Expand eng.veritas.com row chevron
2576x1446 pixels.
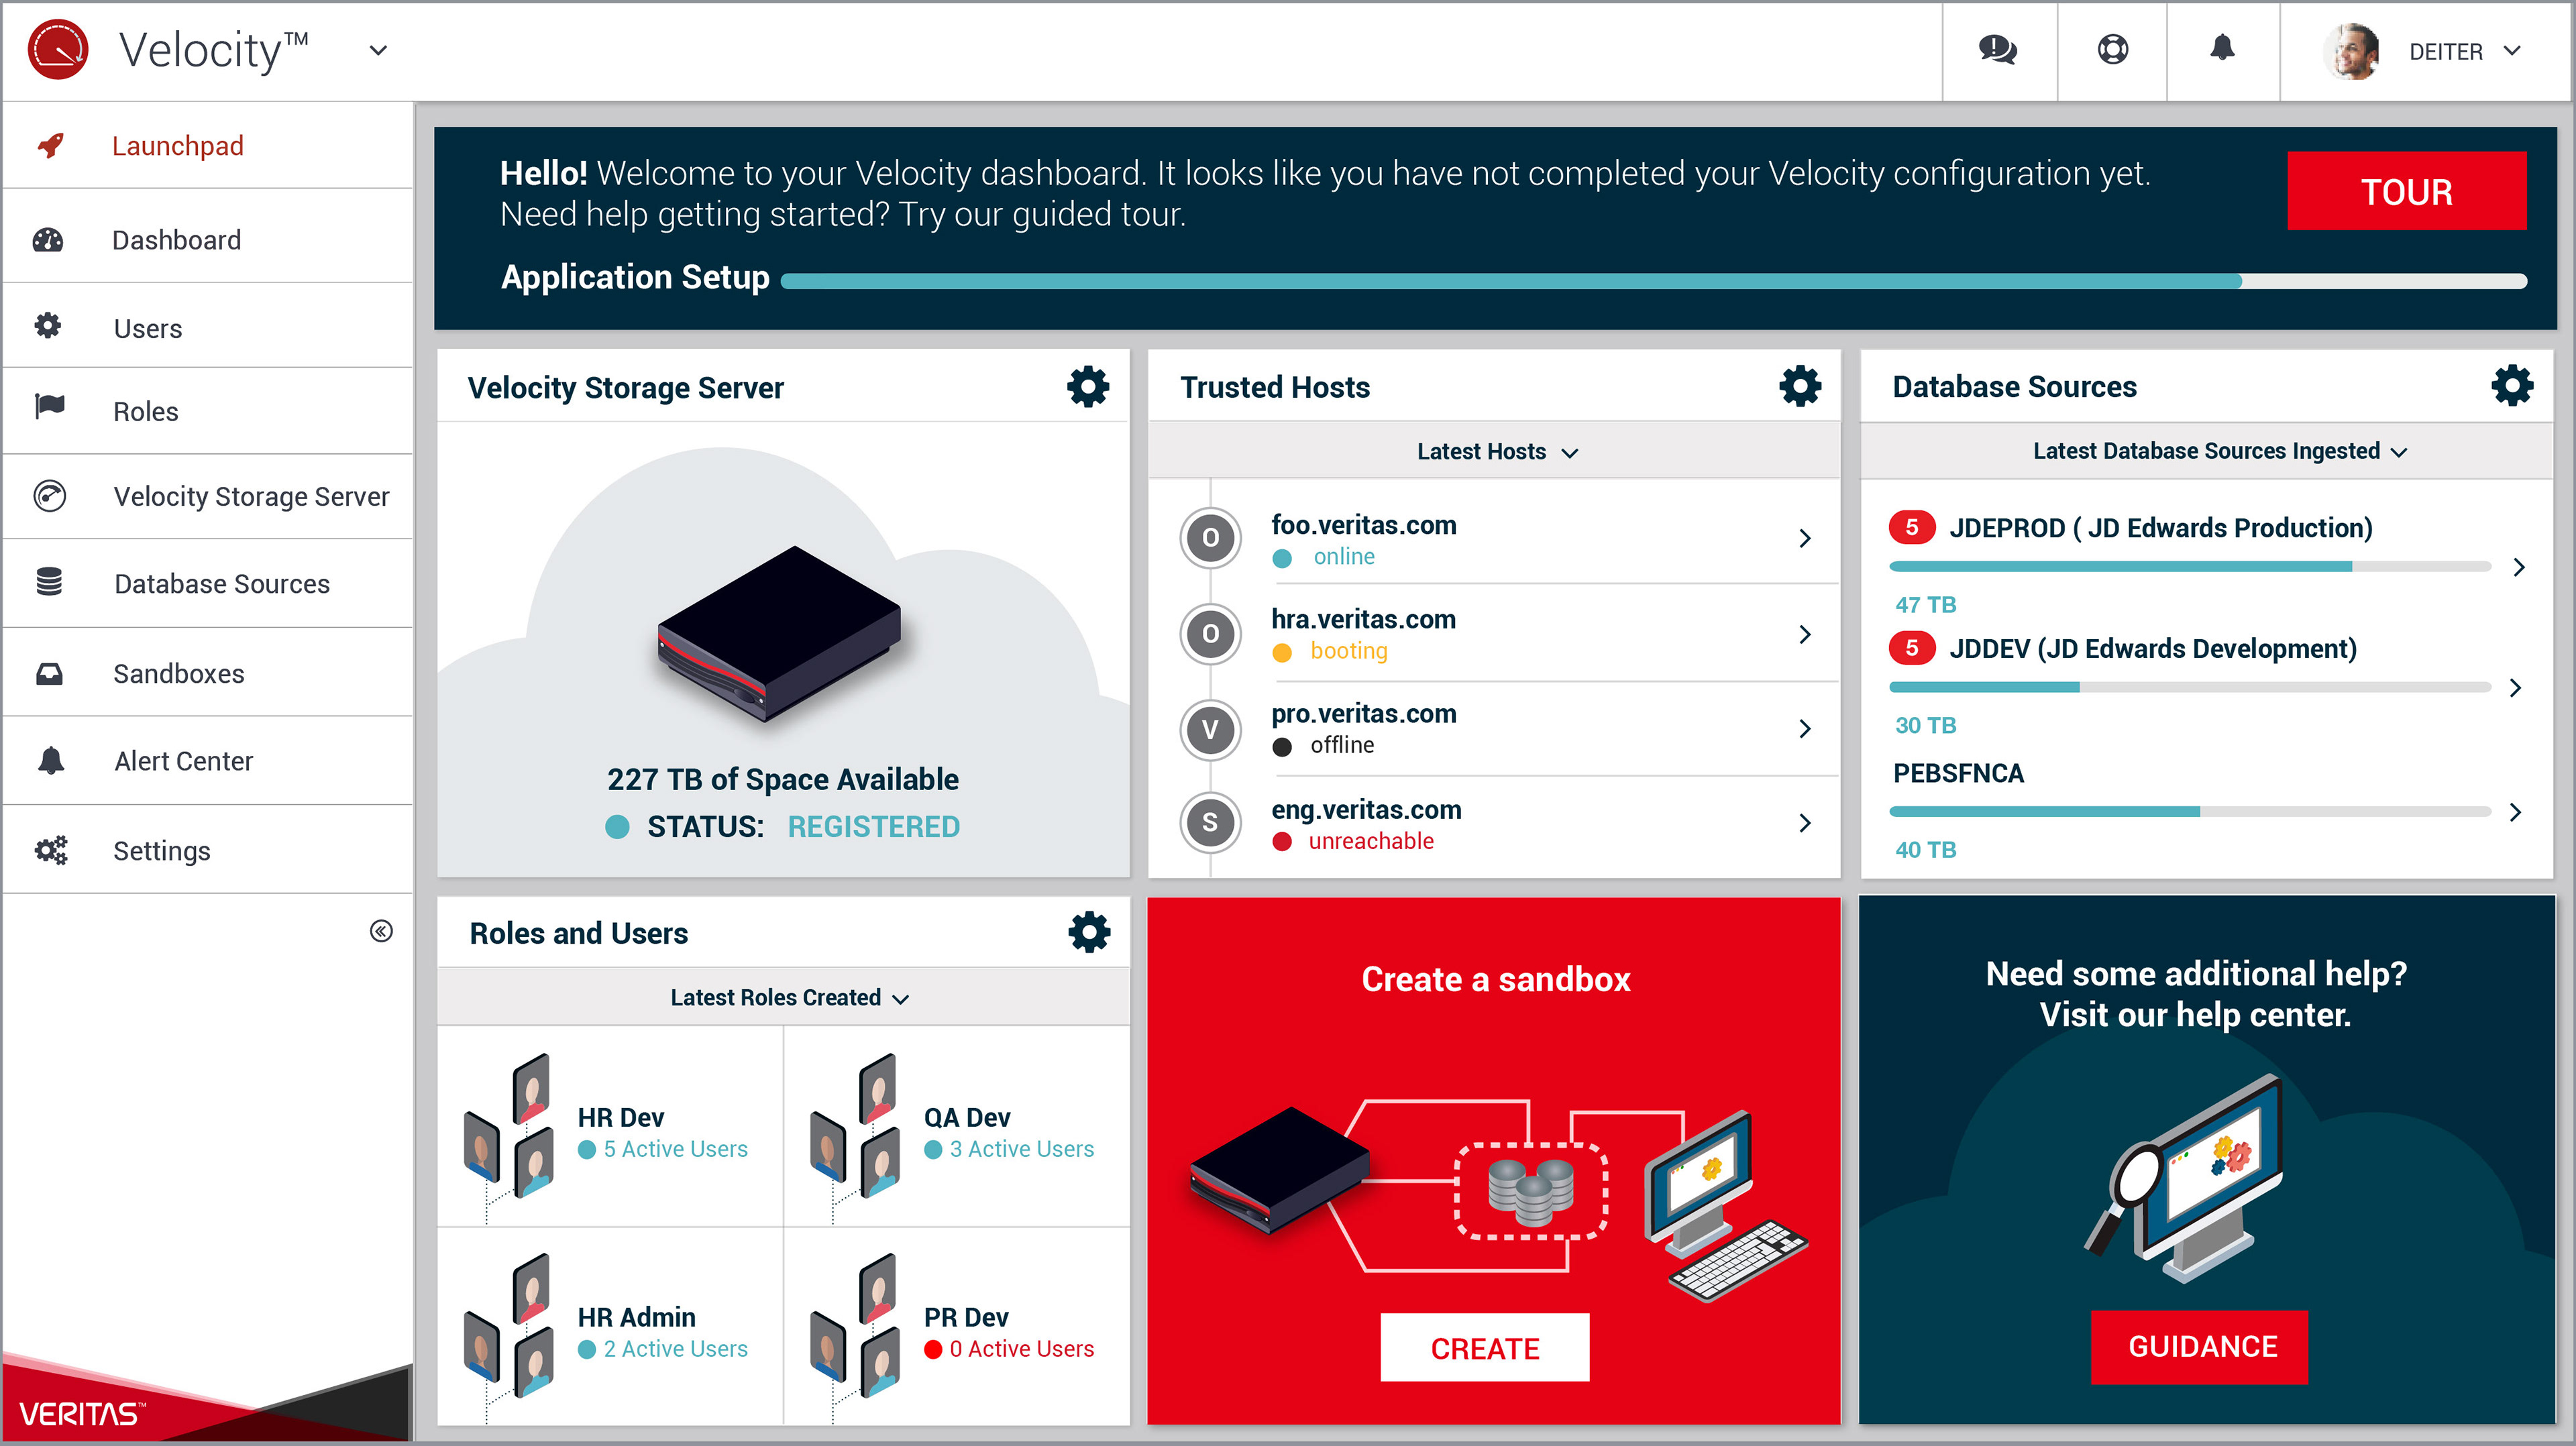click(x=1805, y=823)
